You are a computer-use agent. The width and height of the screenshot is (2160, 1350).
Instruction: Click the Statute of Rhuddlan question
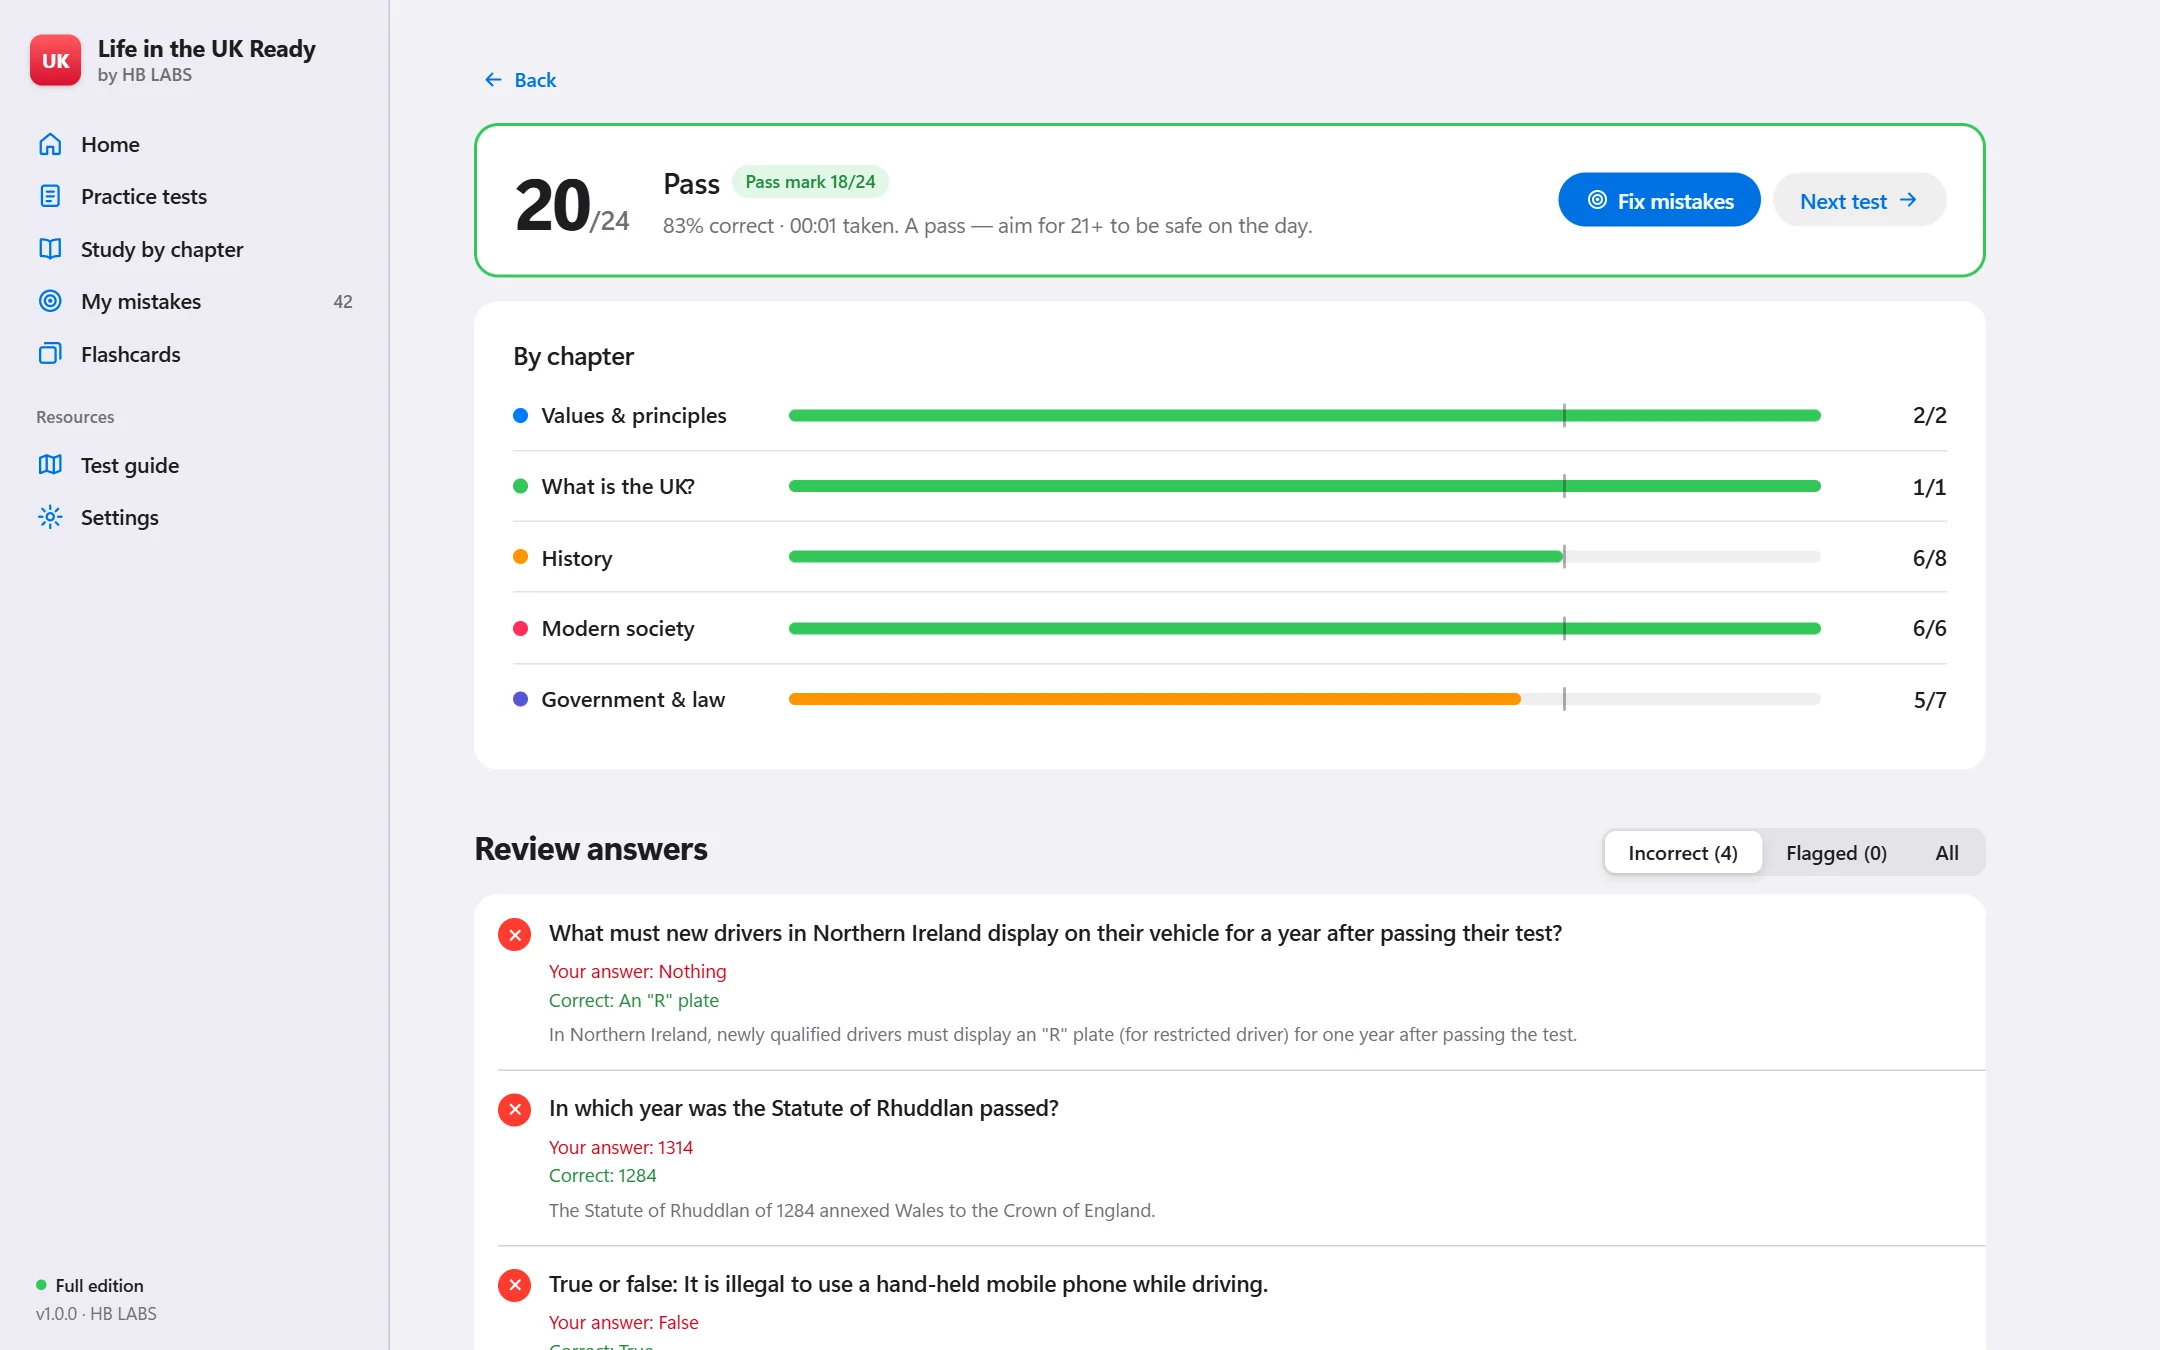[x=804, y=1108]
